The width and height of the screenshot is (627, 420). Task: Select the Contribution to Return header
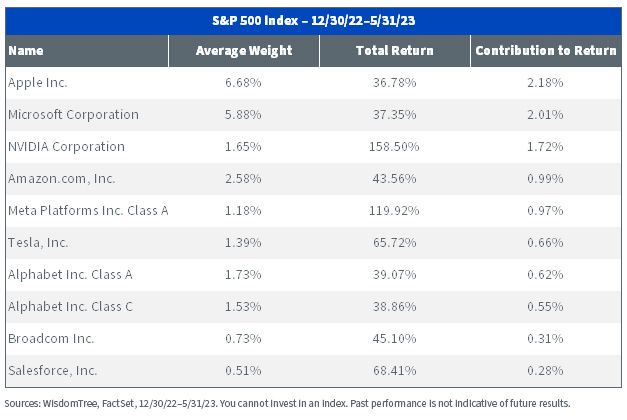546,51
